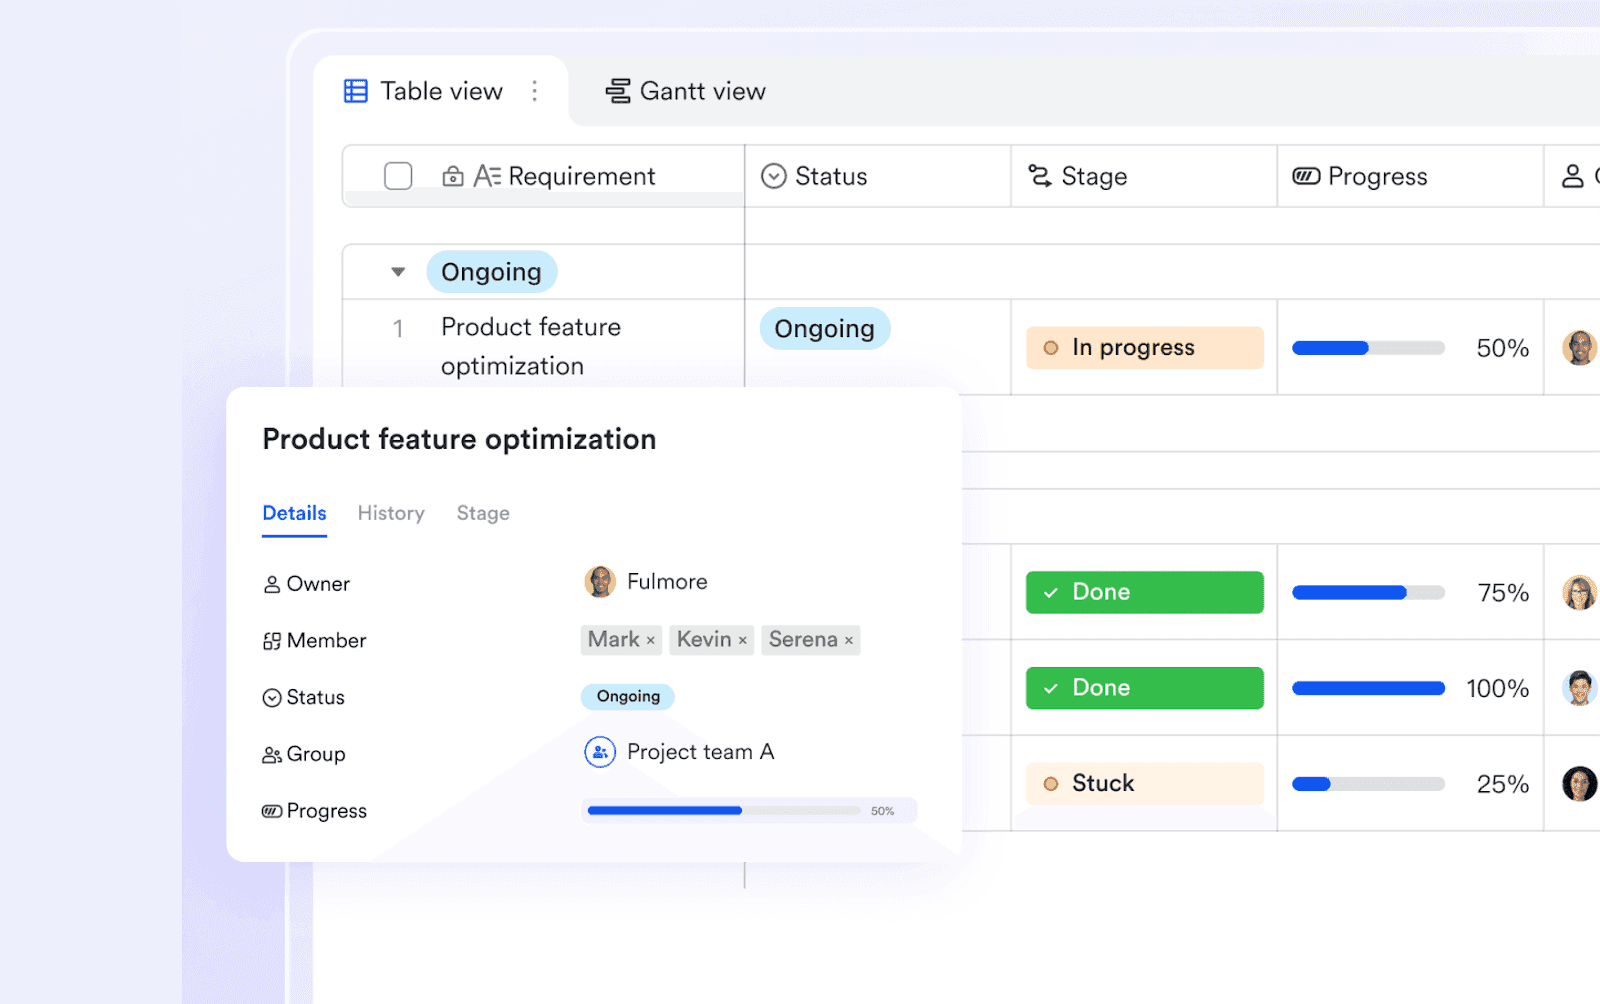Click the Owner field icon in the details

coord(271,584)
